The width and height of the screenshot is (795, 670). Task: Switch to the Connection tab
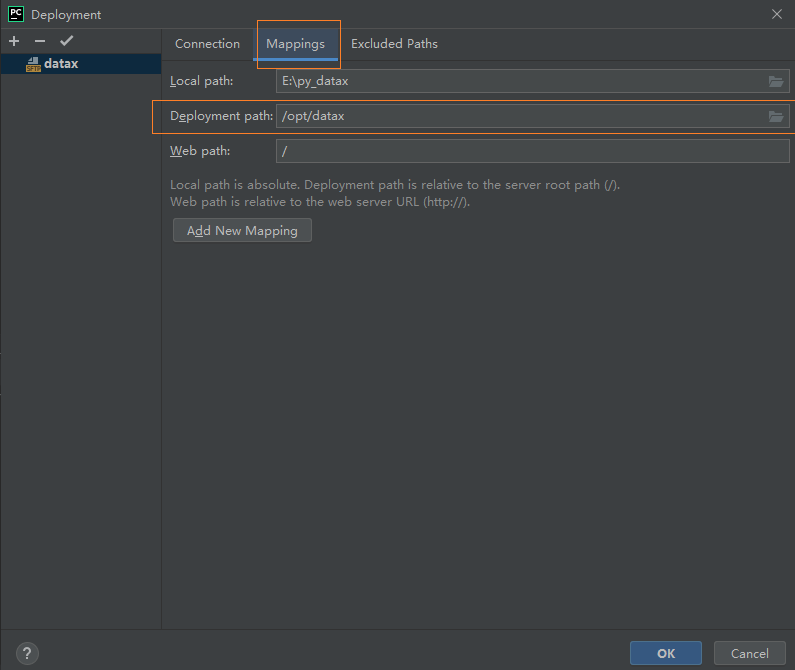point(207,44)
